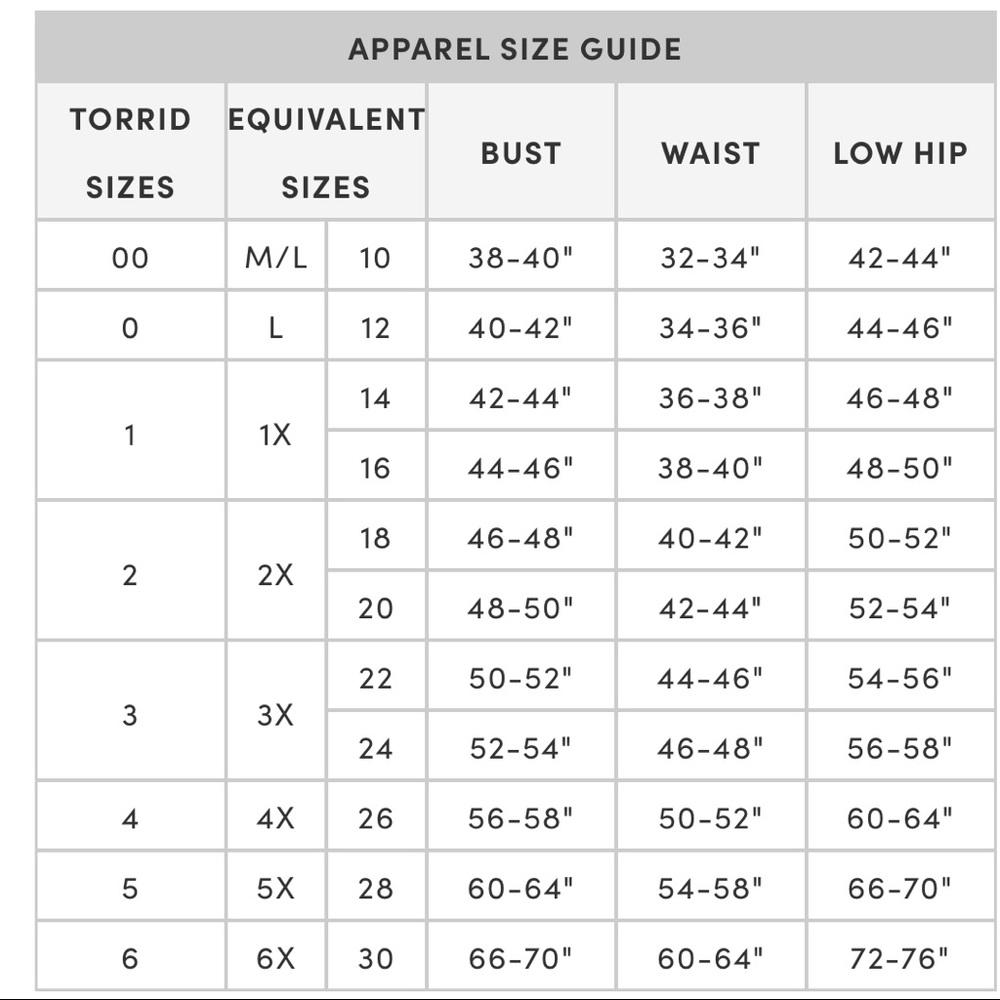Viewport: 1000px width, 1000px height.
Task: Click bust measurement 66-70" cell
Action: (521, 957)
